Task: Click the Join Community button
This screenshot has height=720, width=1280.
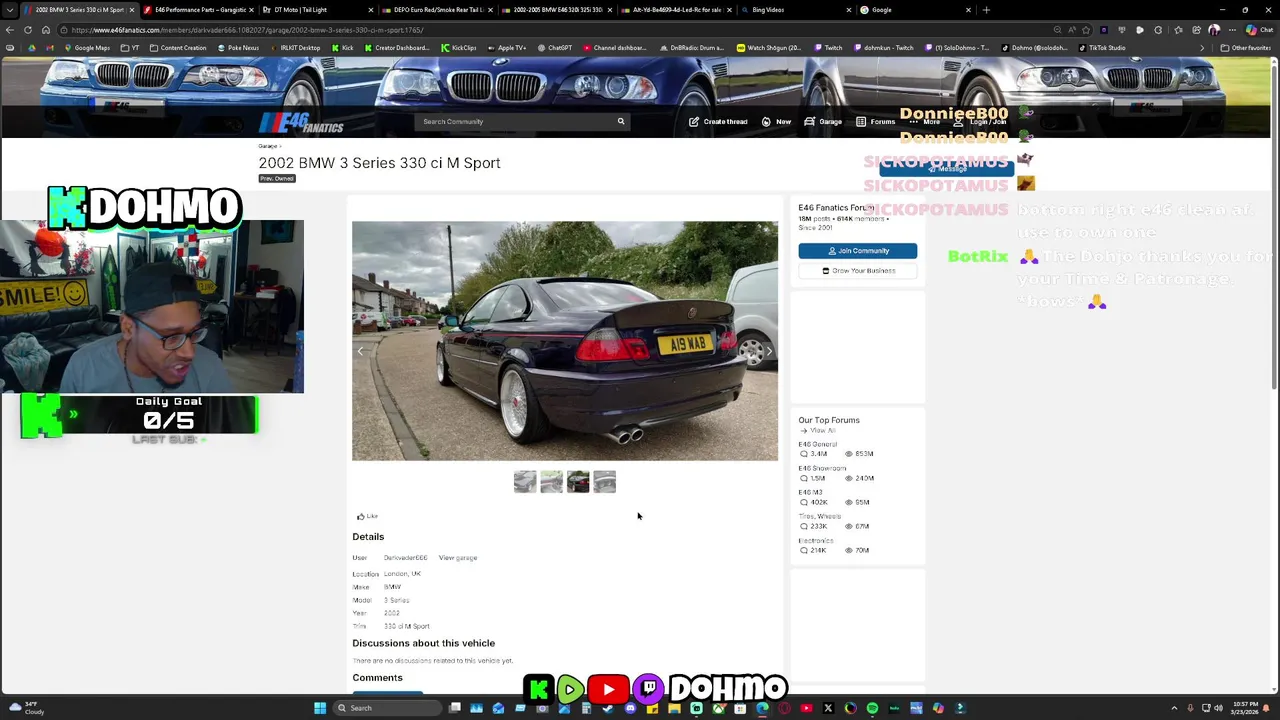Action: (857, 251)
